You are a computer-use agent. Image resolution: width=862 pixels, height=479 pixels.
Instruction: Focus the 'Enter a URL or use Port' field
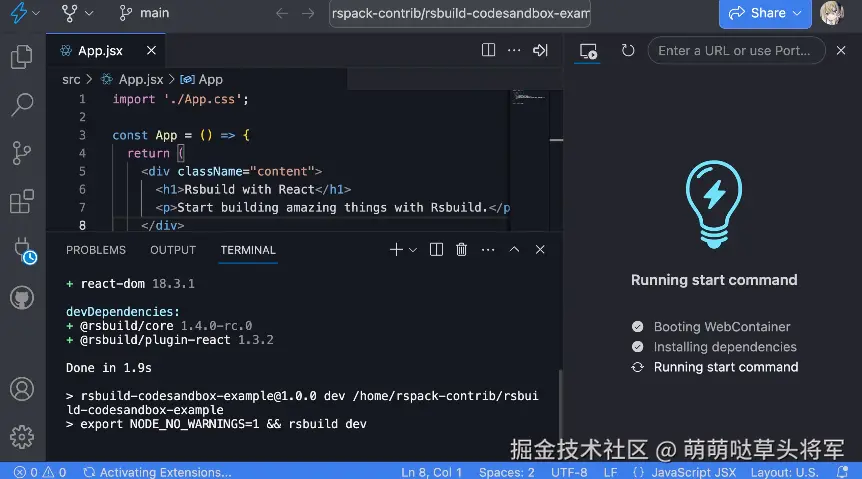click(x=737, y=51)
